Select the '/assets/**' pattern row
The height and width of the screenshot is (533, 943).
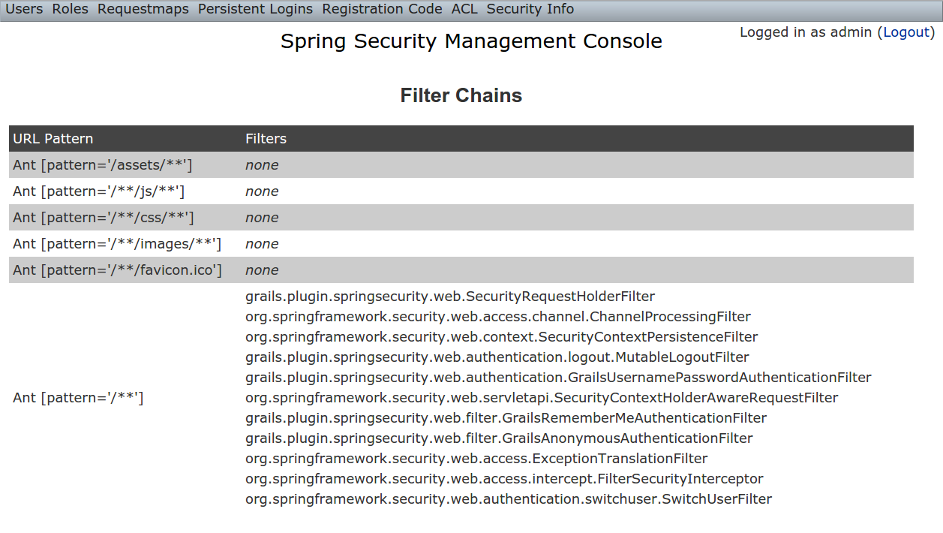102,165
